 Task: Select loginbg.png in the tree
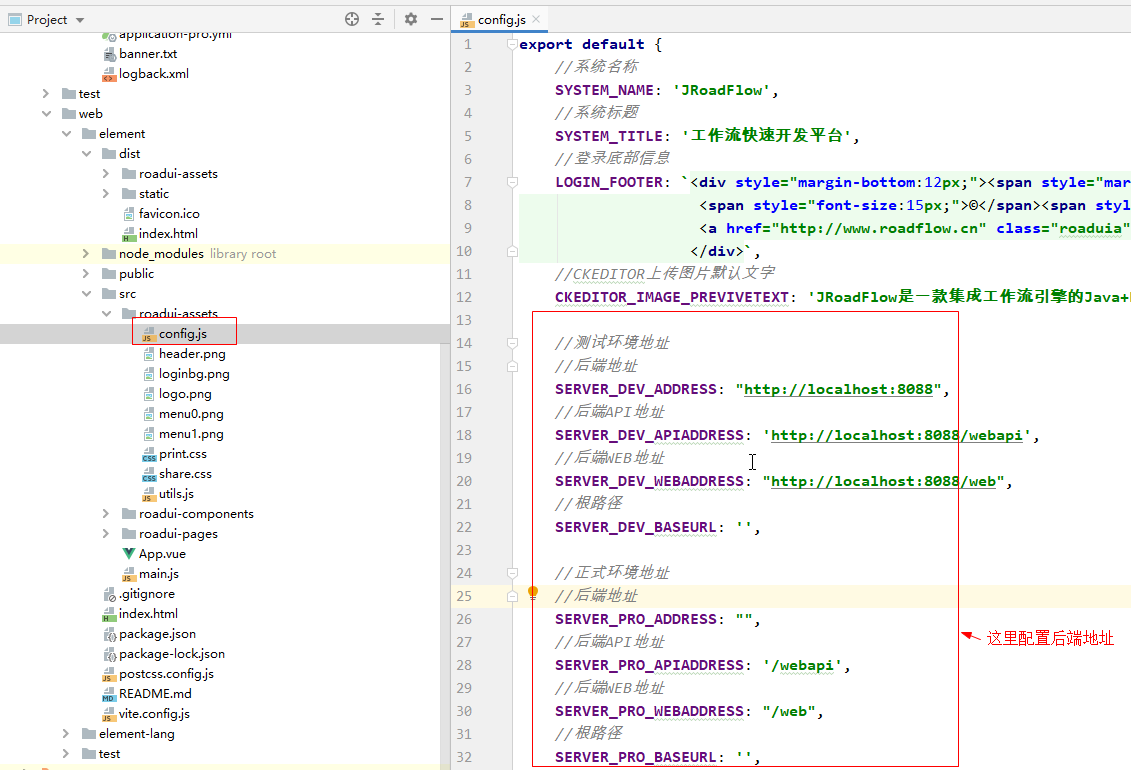(x=194, y=374)
